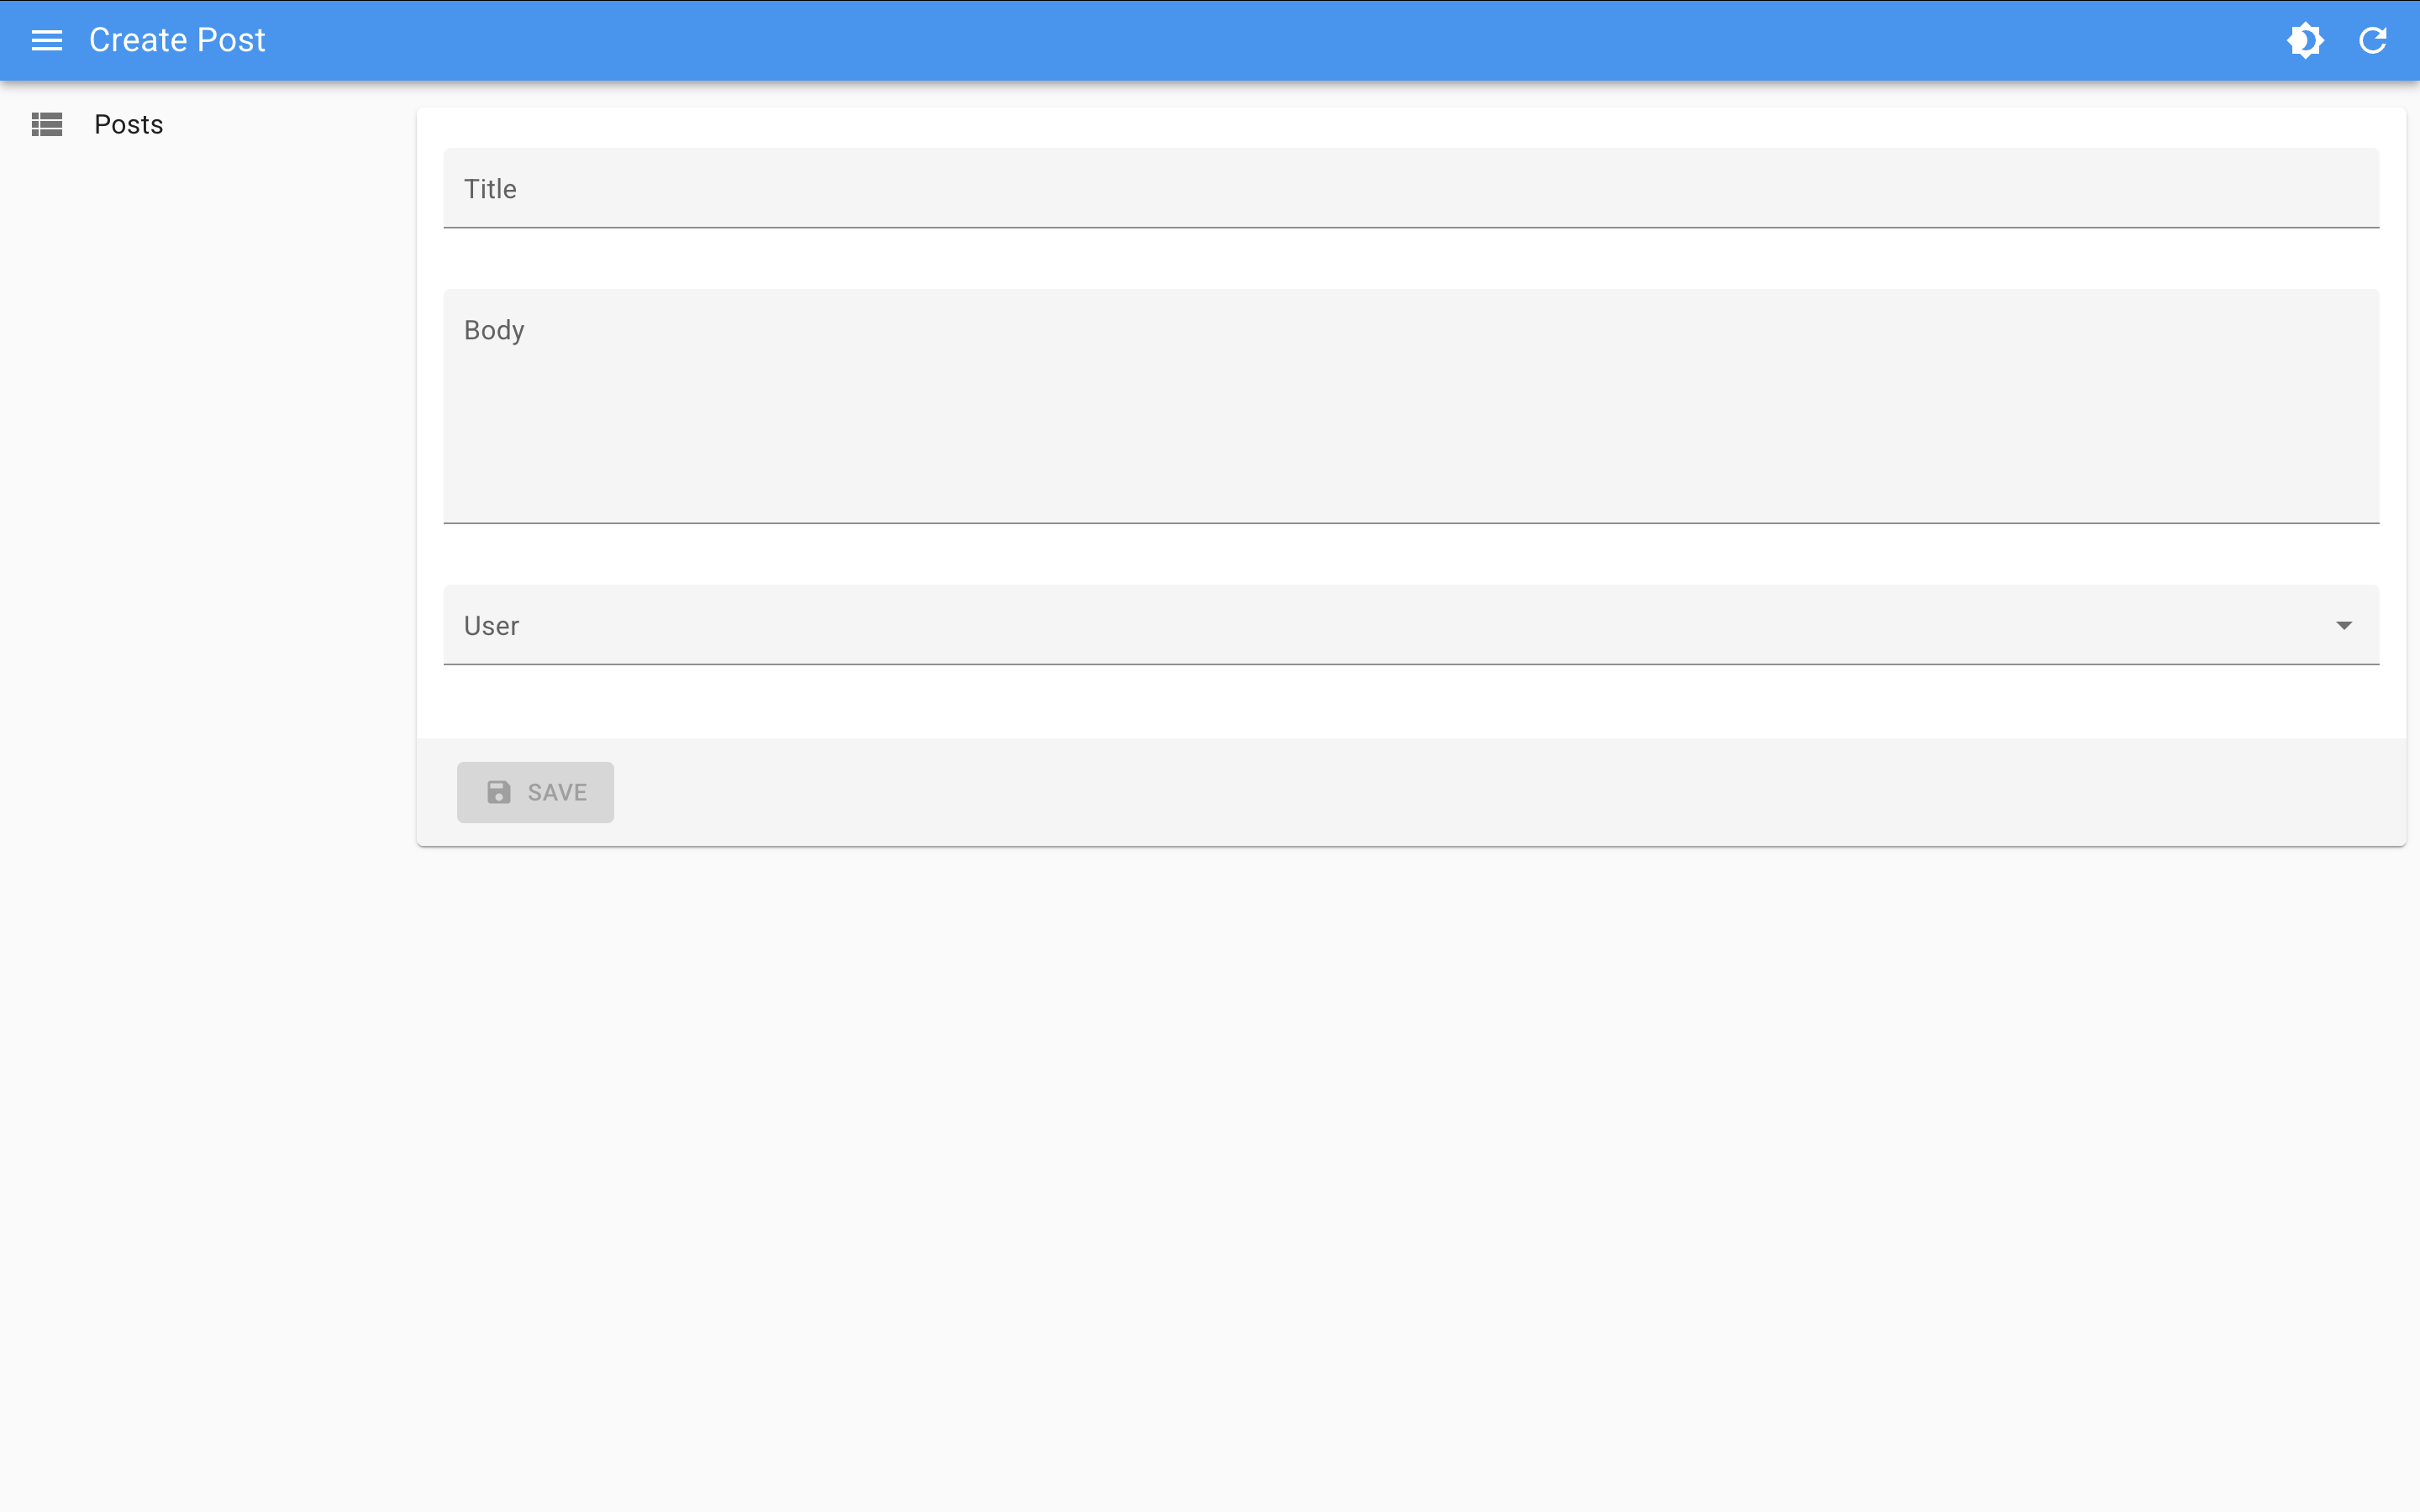Click the refresh icon in app bar

pyautogui.click(x=2373, y=40)
